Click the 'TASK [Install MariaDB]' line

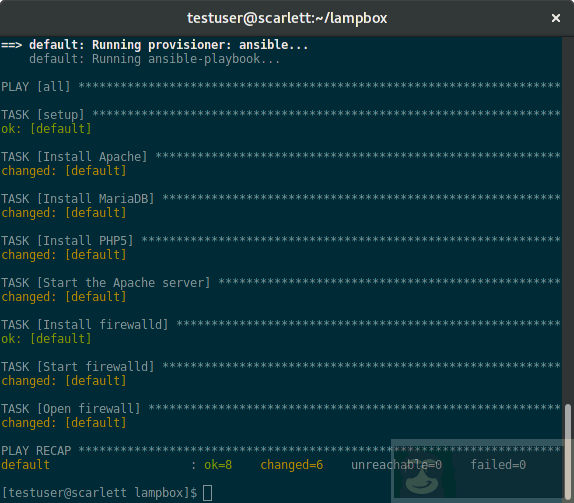click(281, 199)
